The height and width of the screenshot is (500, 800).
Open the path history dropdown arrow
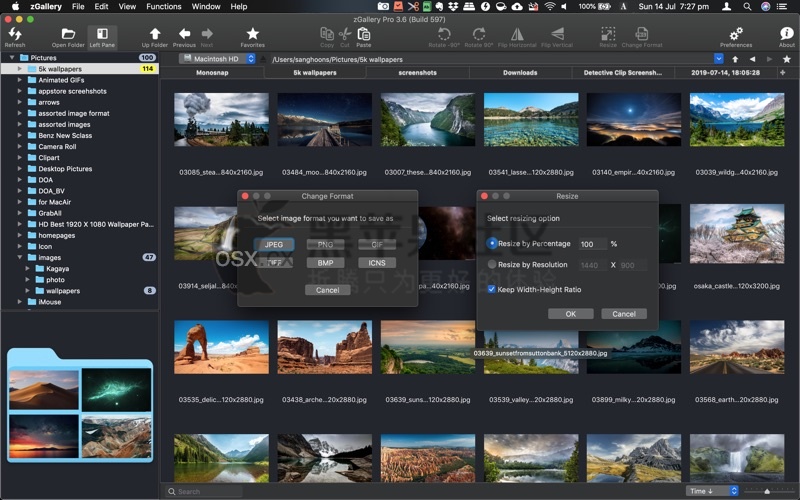[x=718, y=59]
